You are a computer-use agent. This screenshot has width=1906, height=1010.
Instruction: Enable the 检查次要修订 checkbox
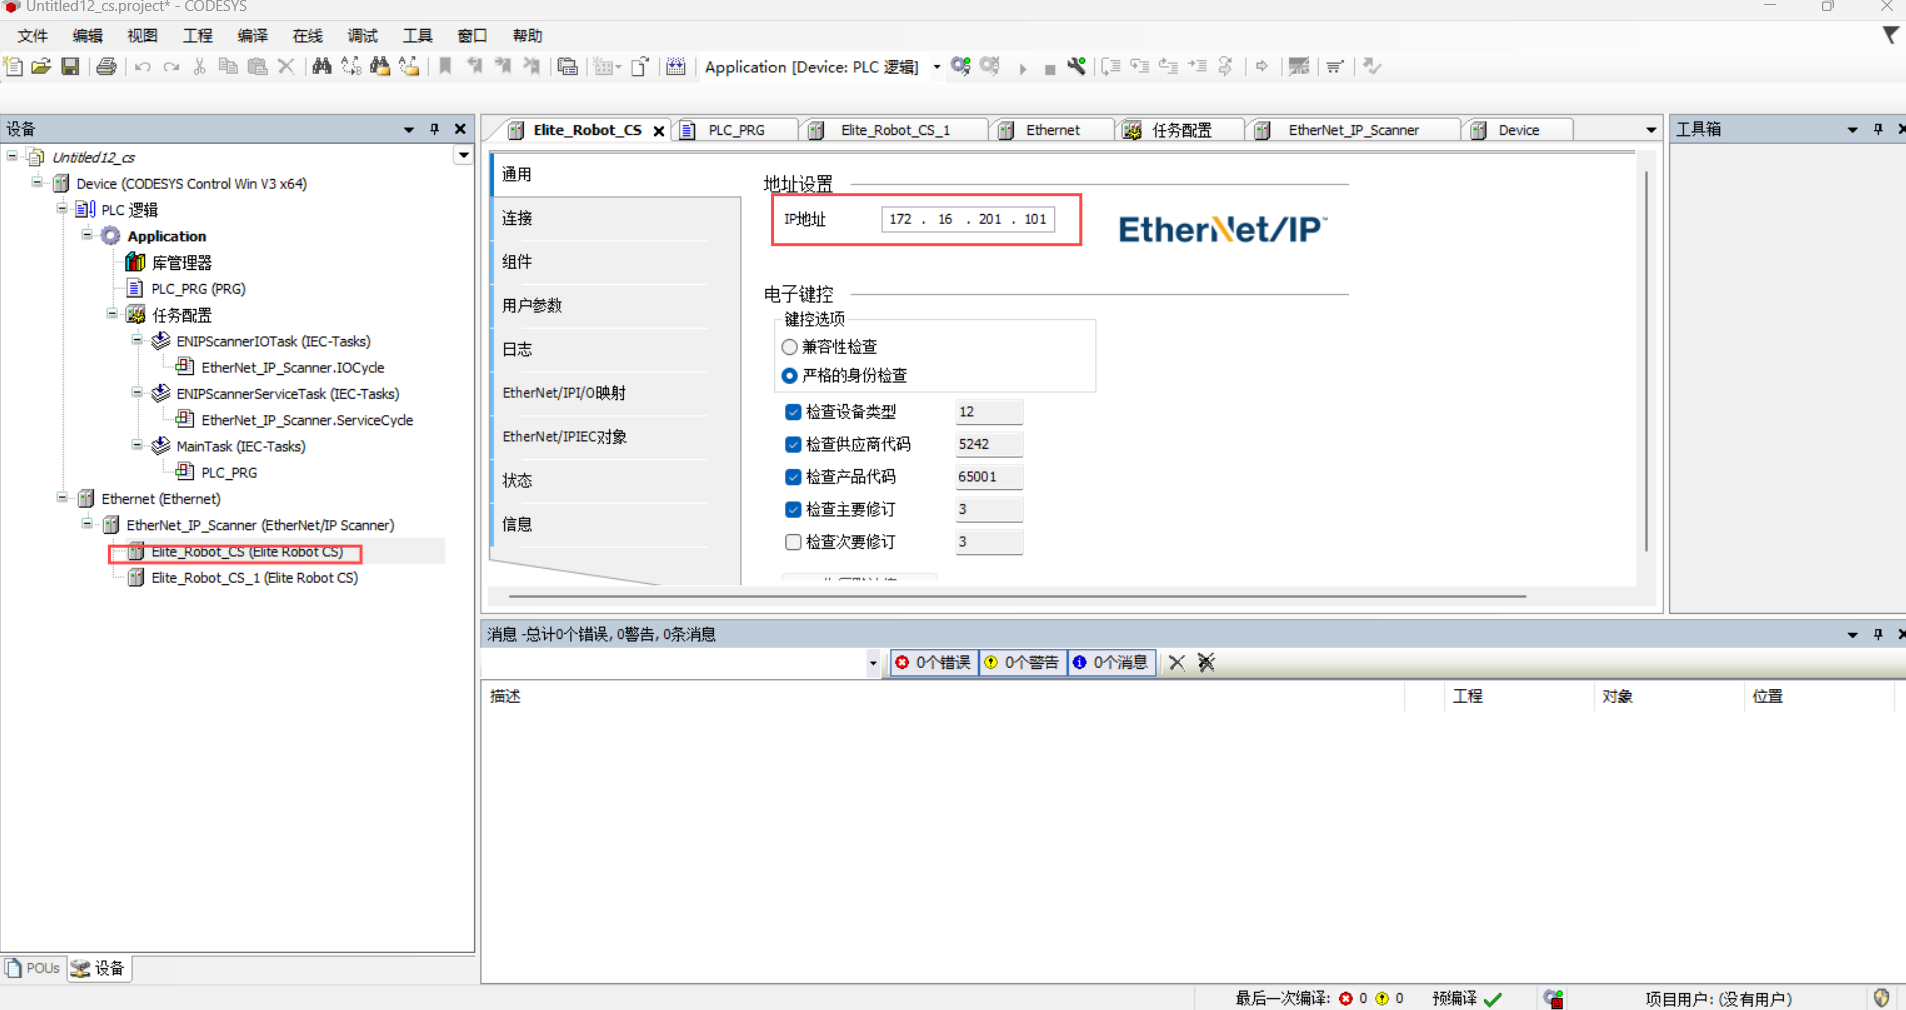point(793,542)
